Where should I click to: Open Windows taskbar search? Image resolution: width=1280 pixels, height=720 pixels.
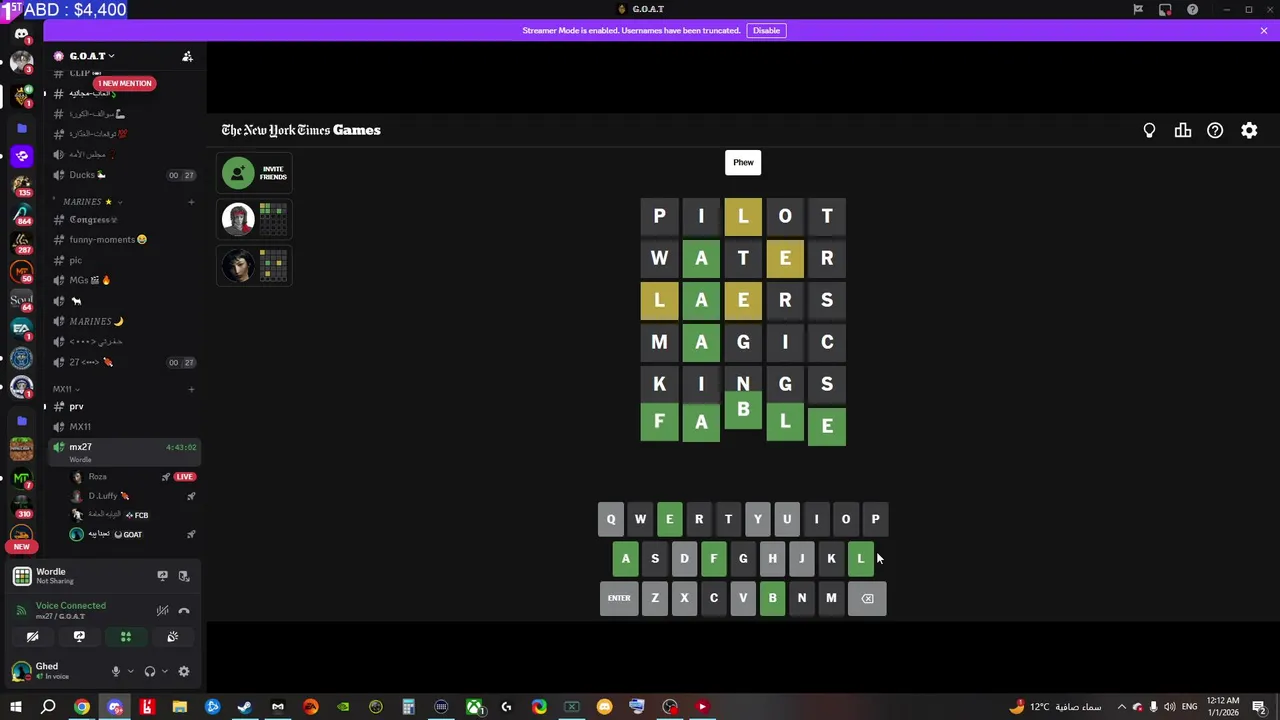point(48,707)
